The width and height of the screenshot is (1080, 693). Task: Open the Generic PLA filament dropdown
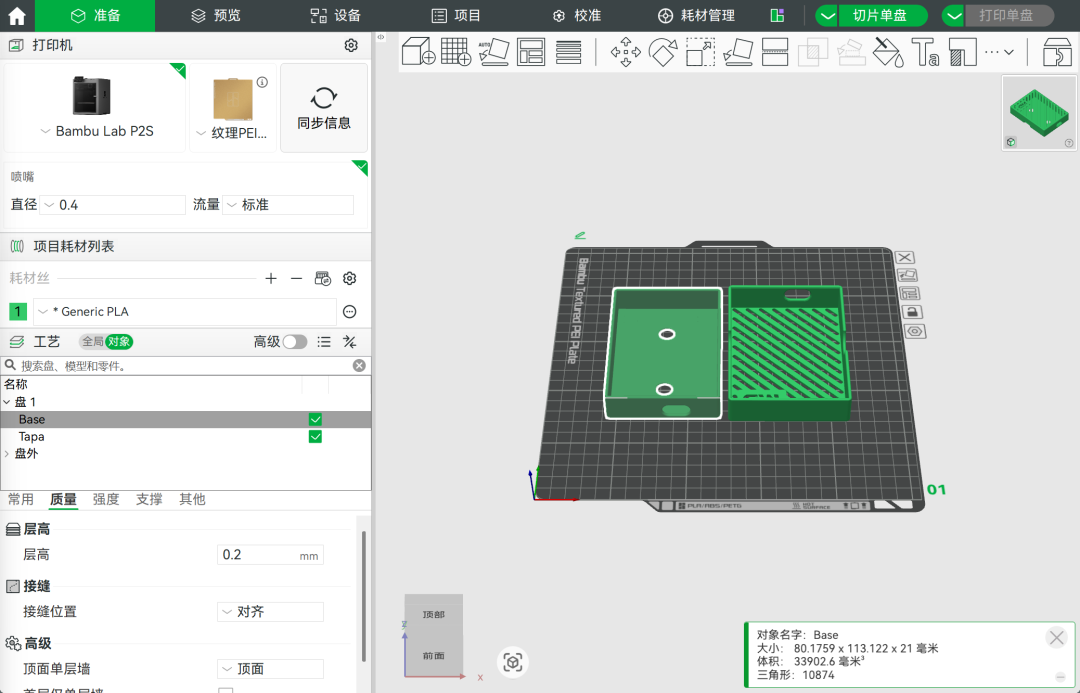(x=185, y=311)
